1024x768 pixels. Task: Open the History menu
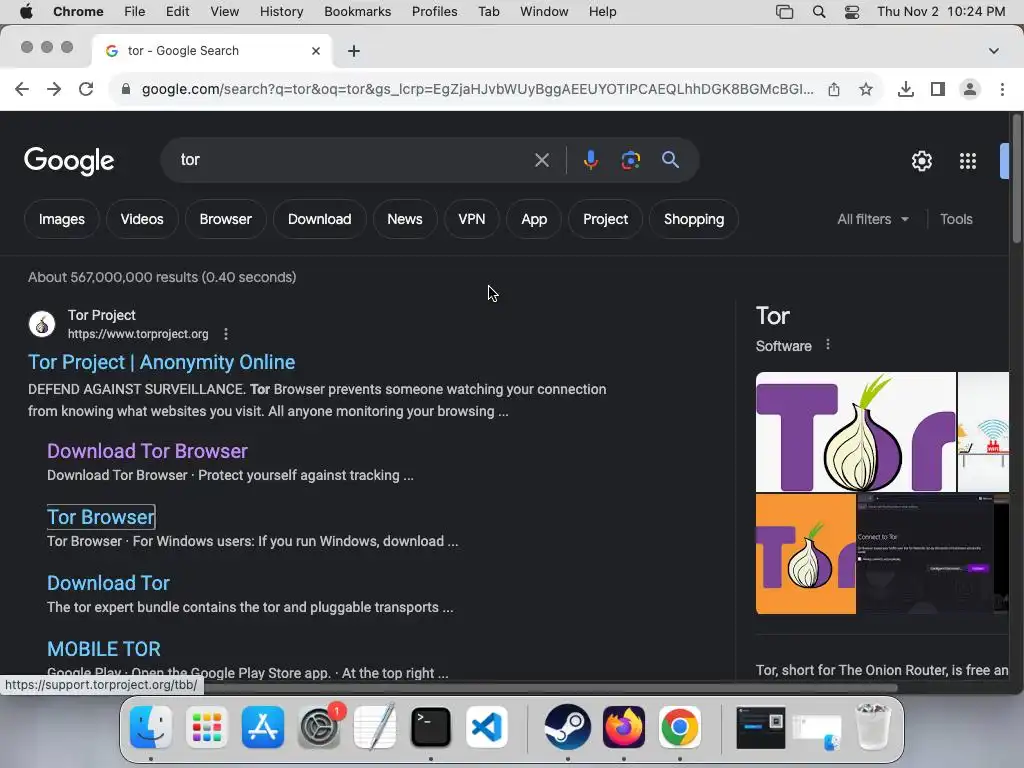[x=281, y=12]
